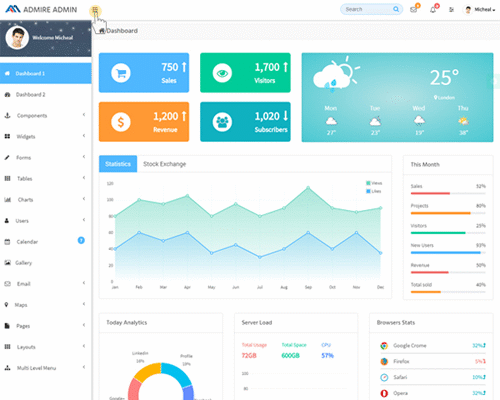
Task: Expand the Forms sidebar menu
Action: point(46,157)
